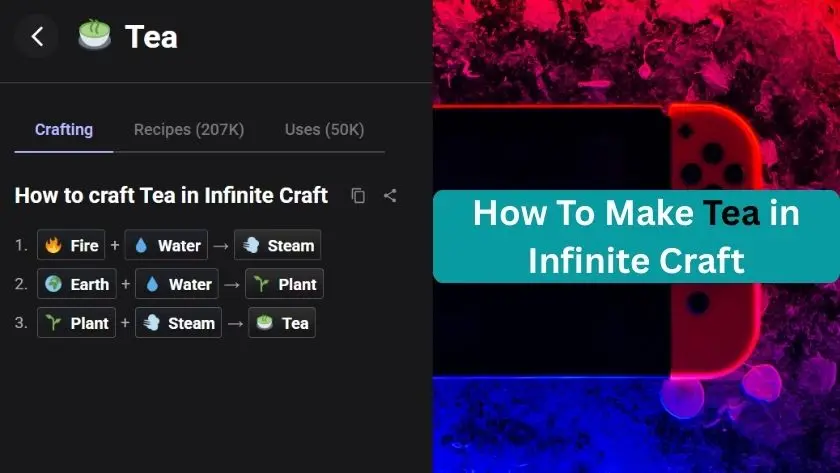Click the Tea page title text
This screenshot has height=473, width=840.
point(151,36)
